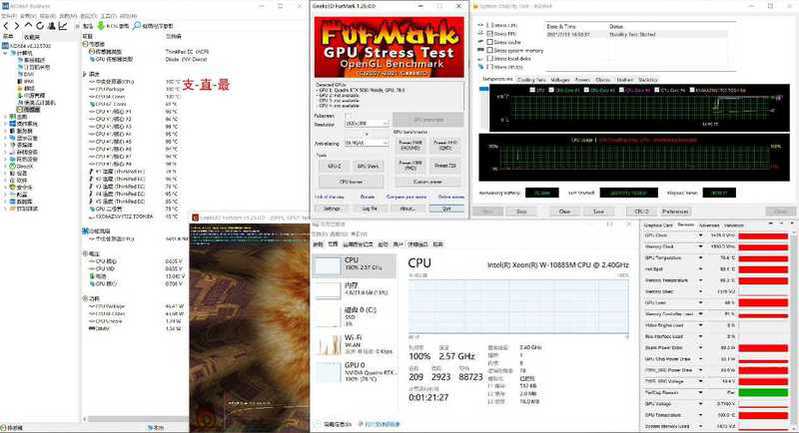Screen dimensions: 799x433
Task: Uncheck the Stress FPU checkbox
Action: click(x=490, y=34)
